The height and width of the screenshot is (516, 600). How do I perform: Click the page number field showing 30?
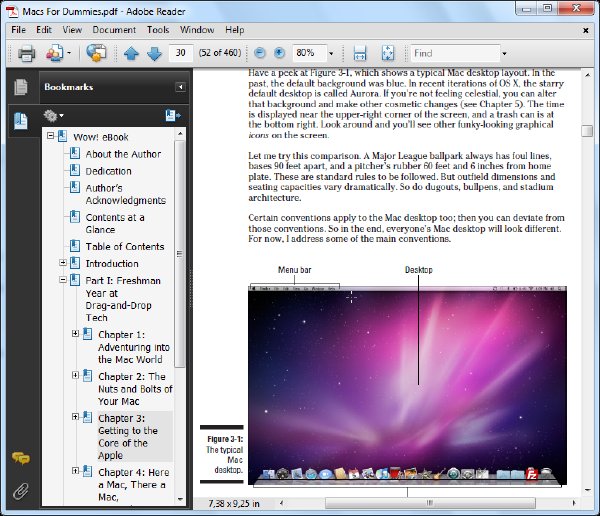tap(181, 53)
